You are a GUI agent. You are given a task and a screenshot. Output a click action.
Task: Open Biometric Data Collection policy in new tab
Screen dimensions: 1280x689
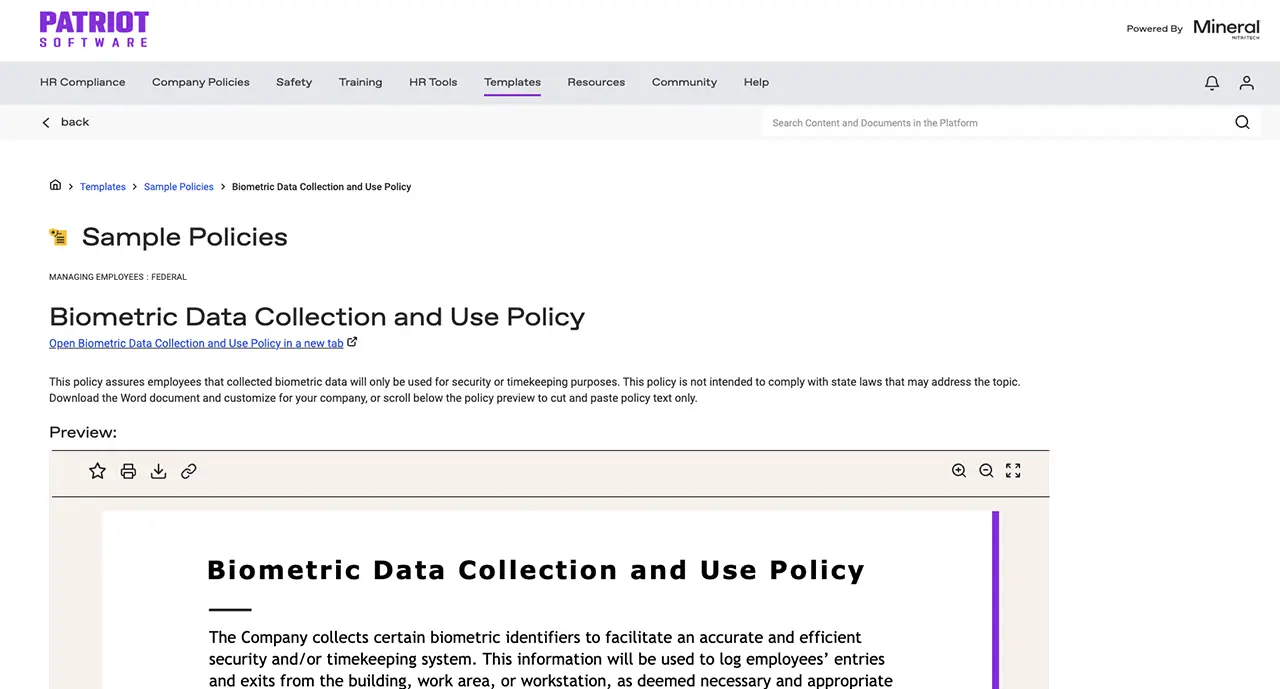click(196, 343)
